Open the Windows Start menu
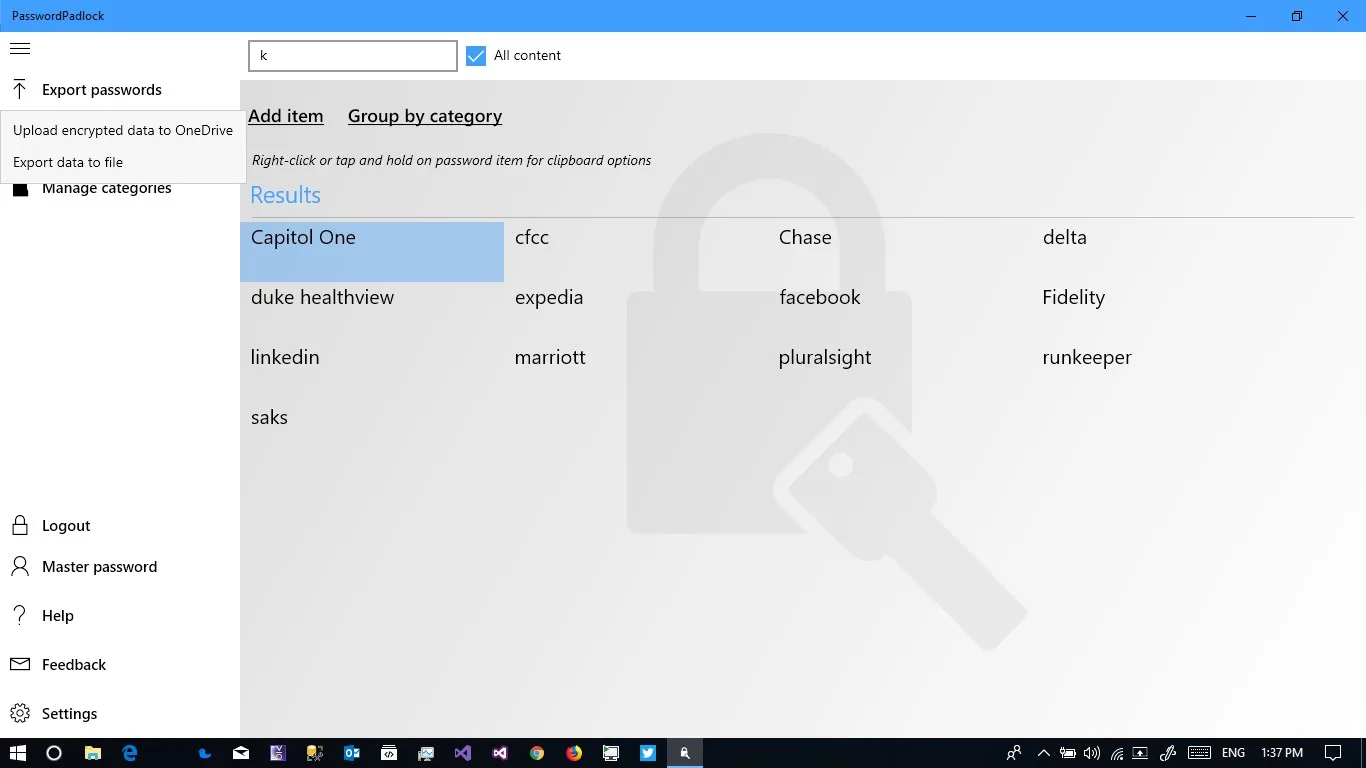 (x=18, y=753)
